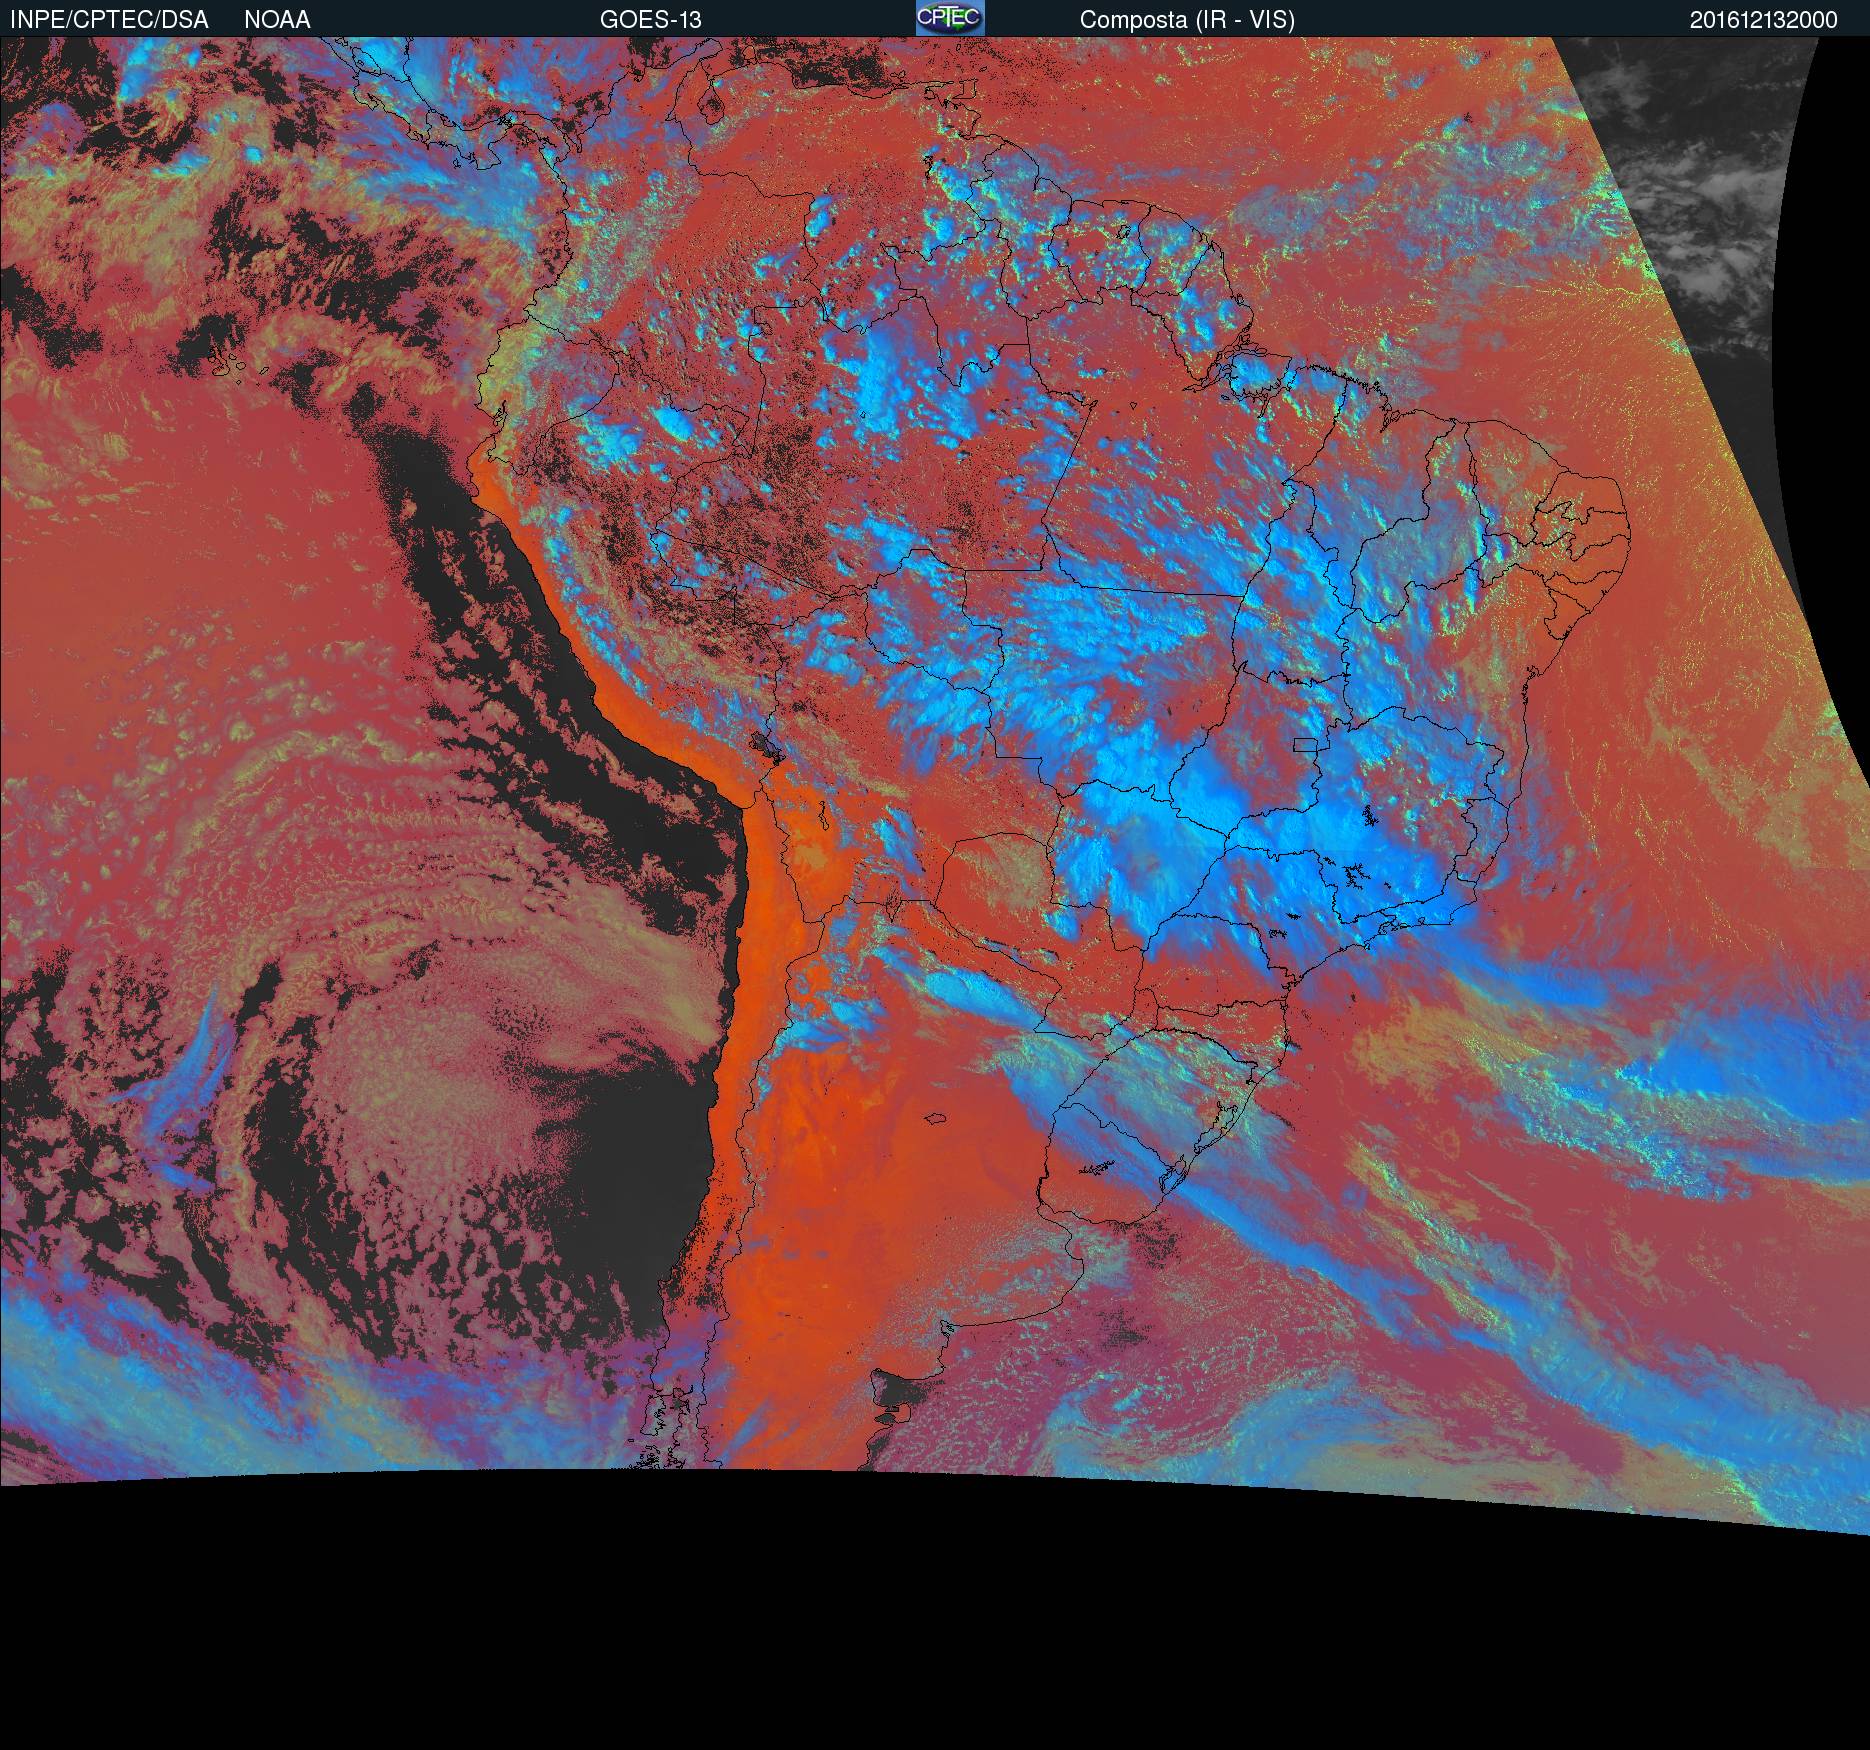Click the CPTEC logo in the header
Image resolution: width=1870 pixels, height=1750 pixels.
pyautogui.click(x=949, y=18)
